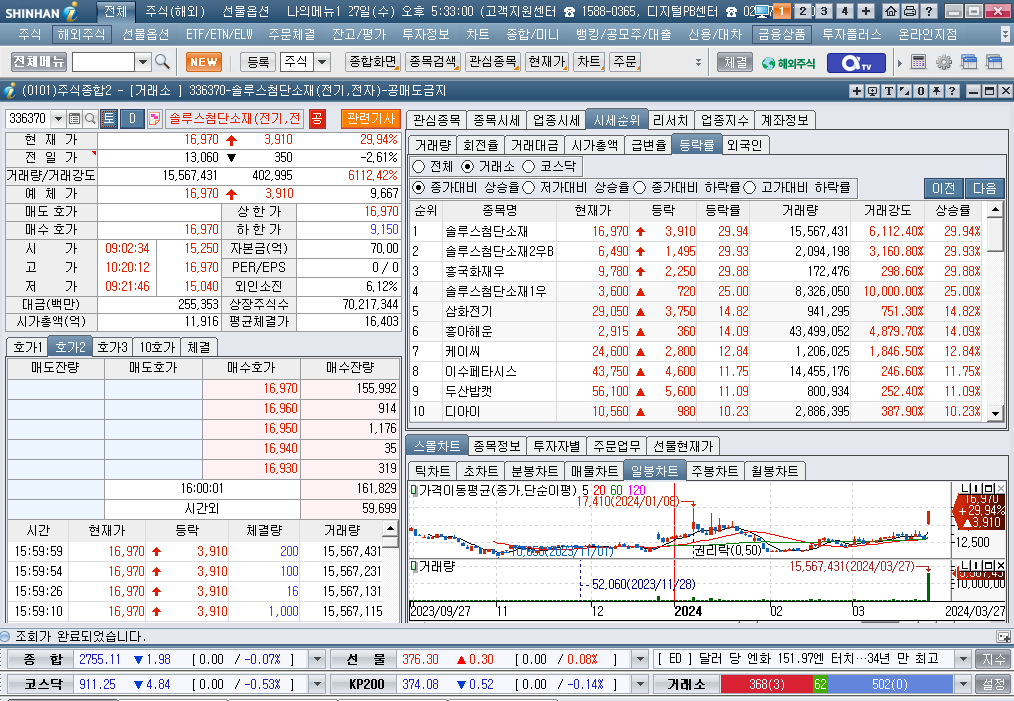
Task: Expand the 거래소 advance-decline bar dropdown
Action: pos(963,684)
